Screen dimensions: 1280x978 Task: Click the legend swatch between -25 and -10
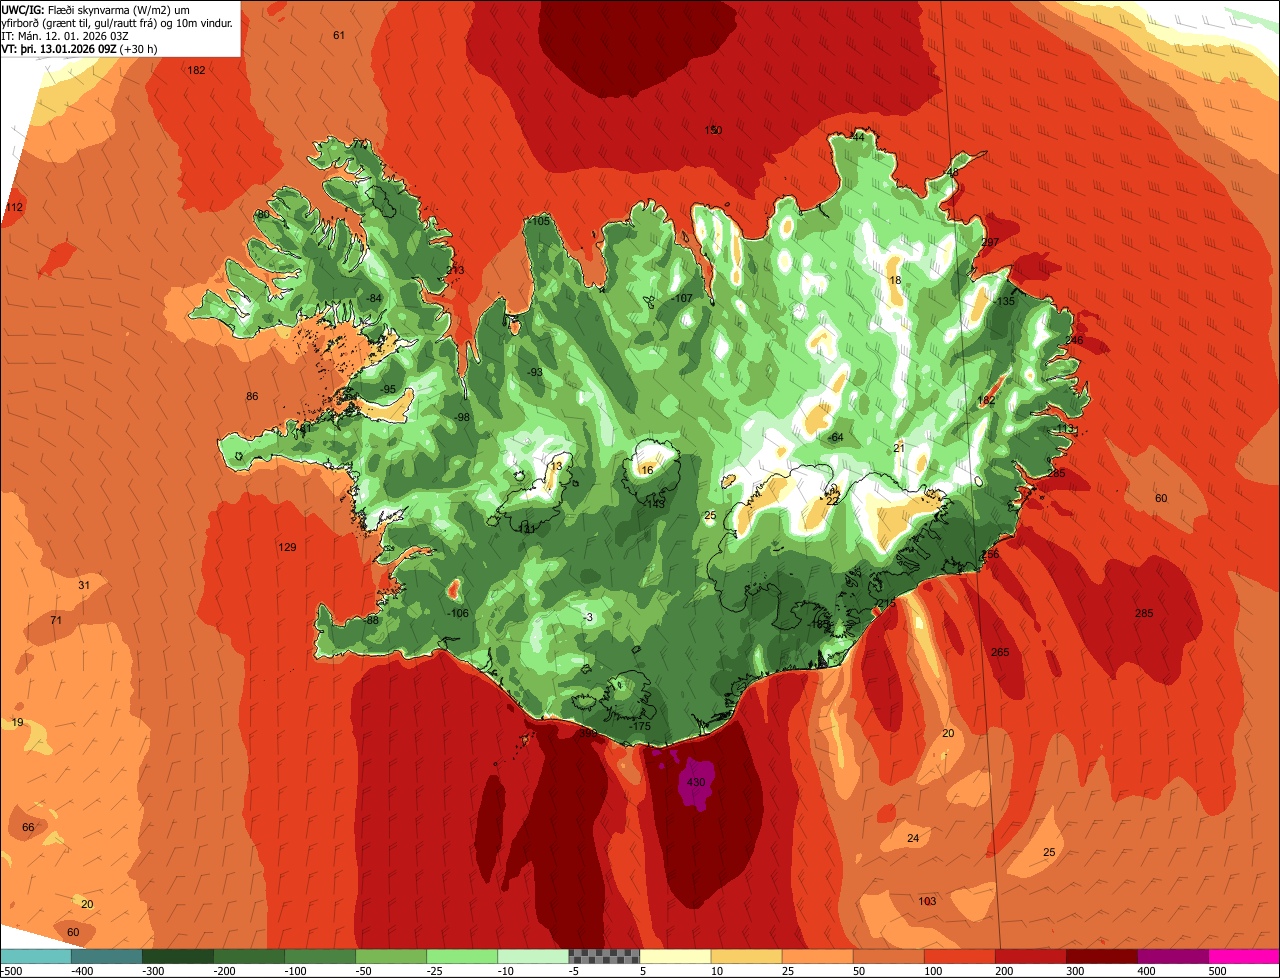pos(462,956)
